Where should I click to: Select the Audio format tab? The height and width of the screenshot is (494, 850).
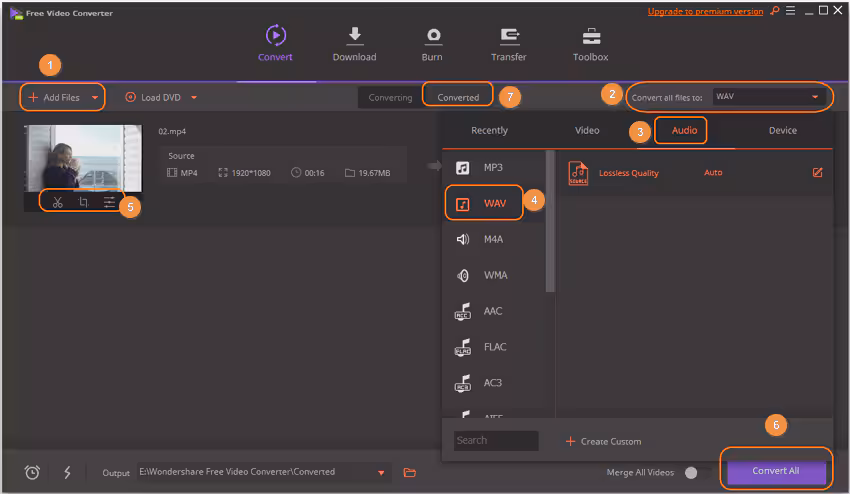684,130
